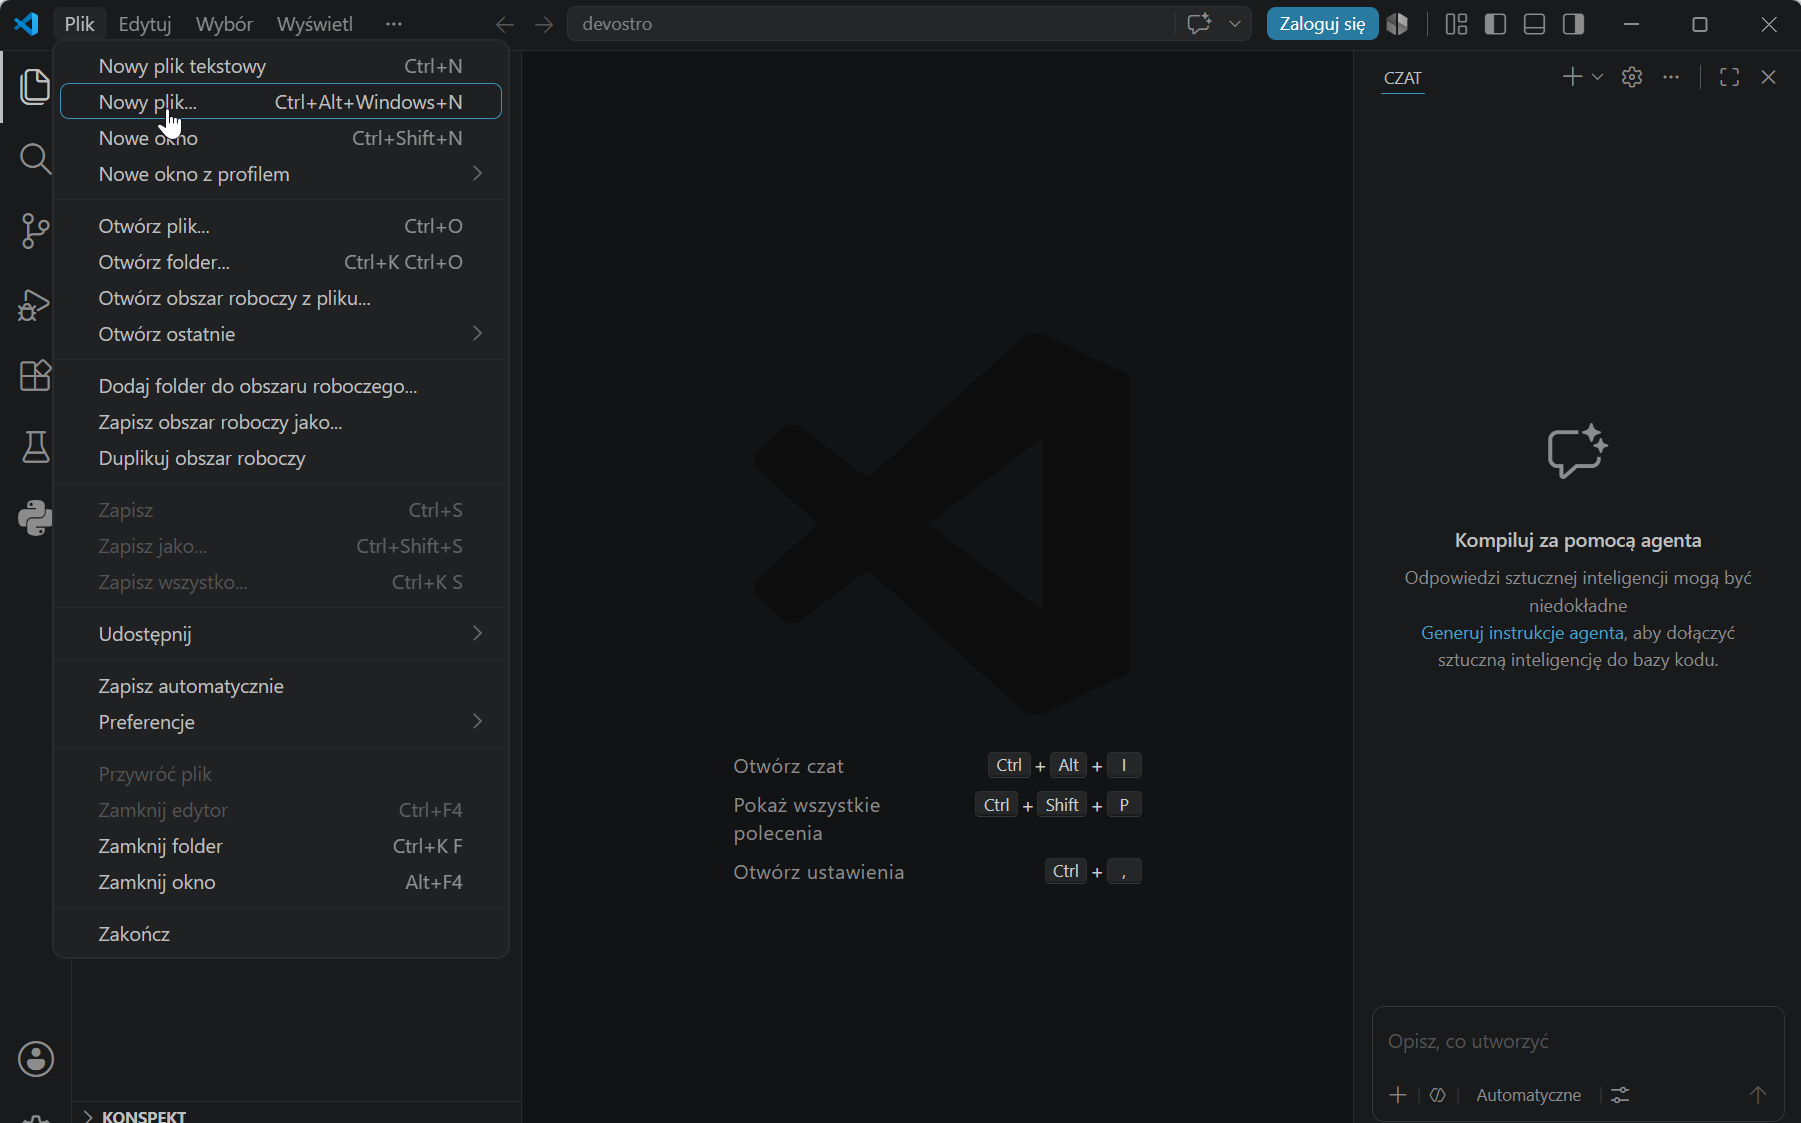Open Run and Debug view
Screen dimensions: 1801x1123
tap(35, 304)
